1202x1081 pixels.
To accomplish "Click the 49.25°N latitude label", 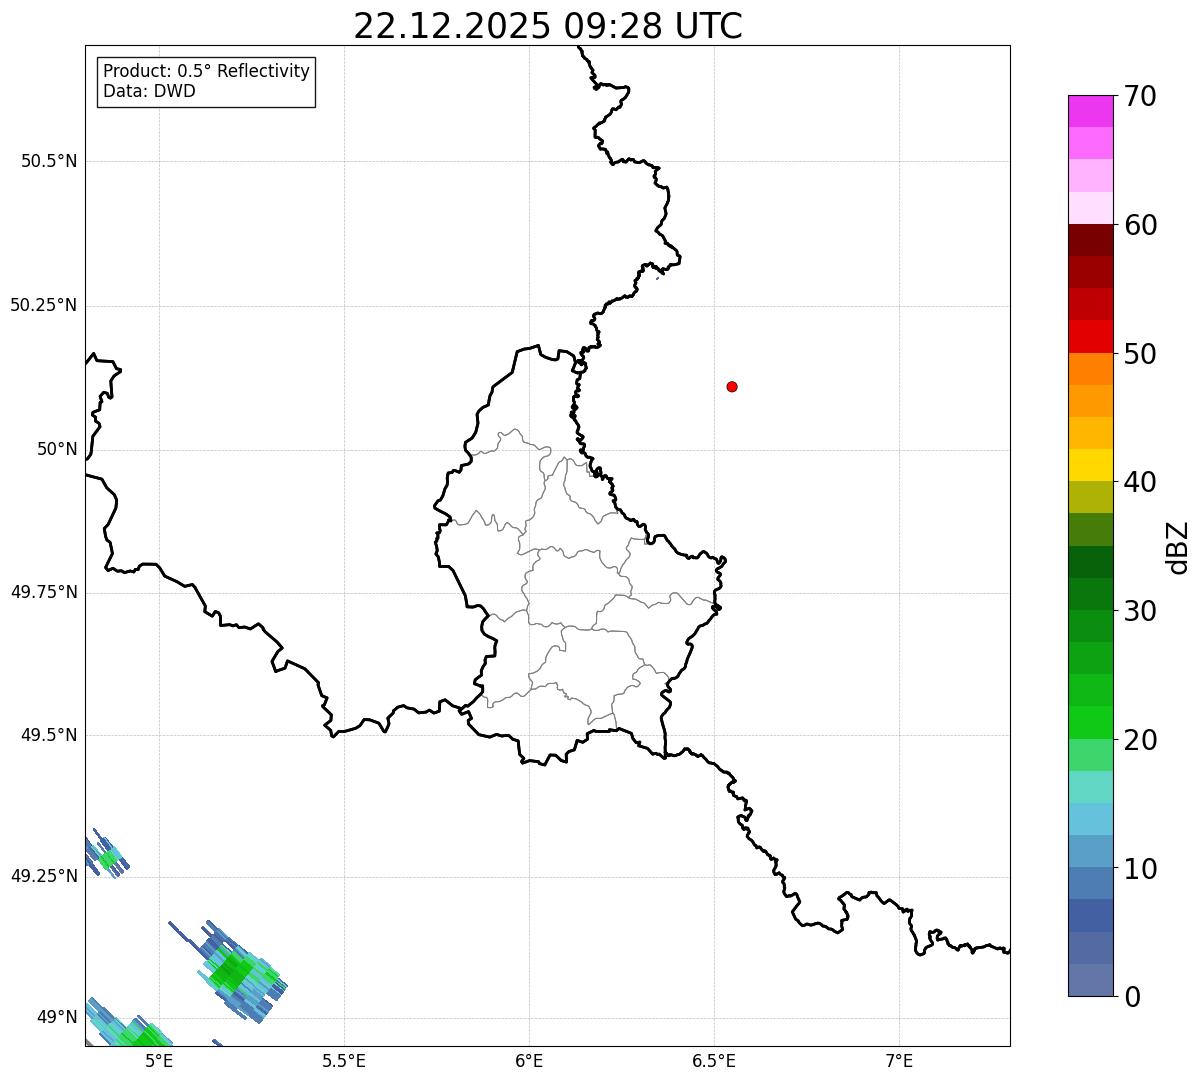I will pos(44,876).
